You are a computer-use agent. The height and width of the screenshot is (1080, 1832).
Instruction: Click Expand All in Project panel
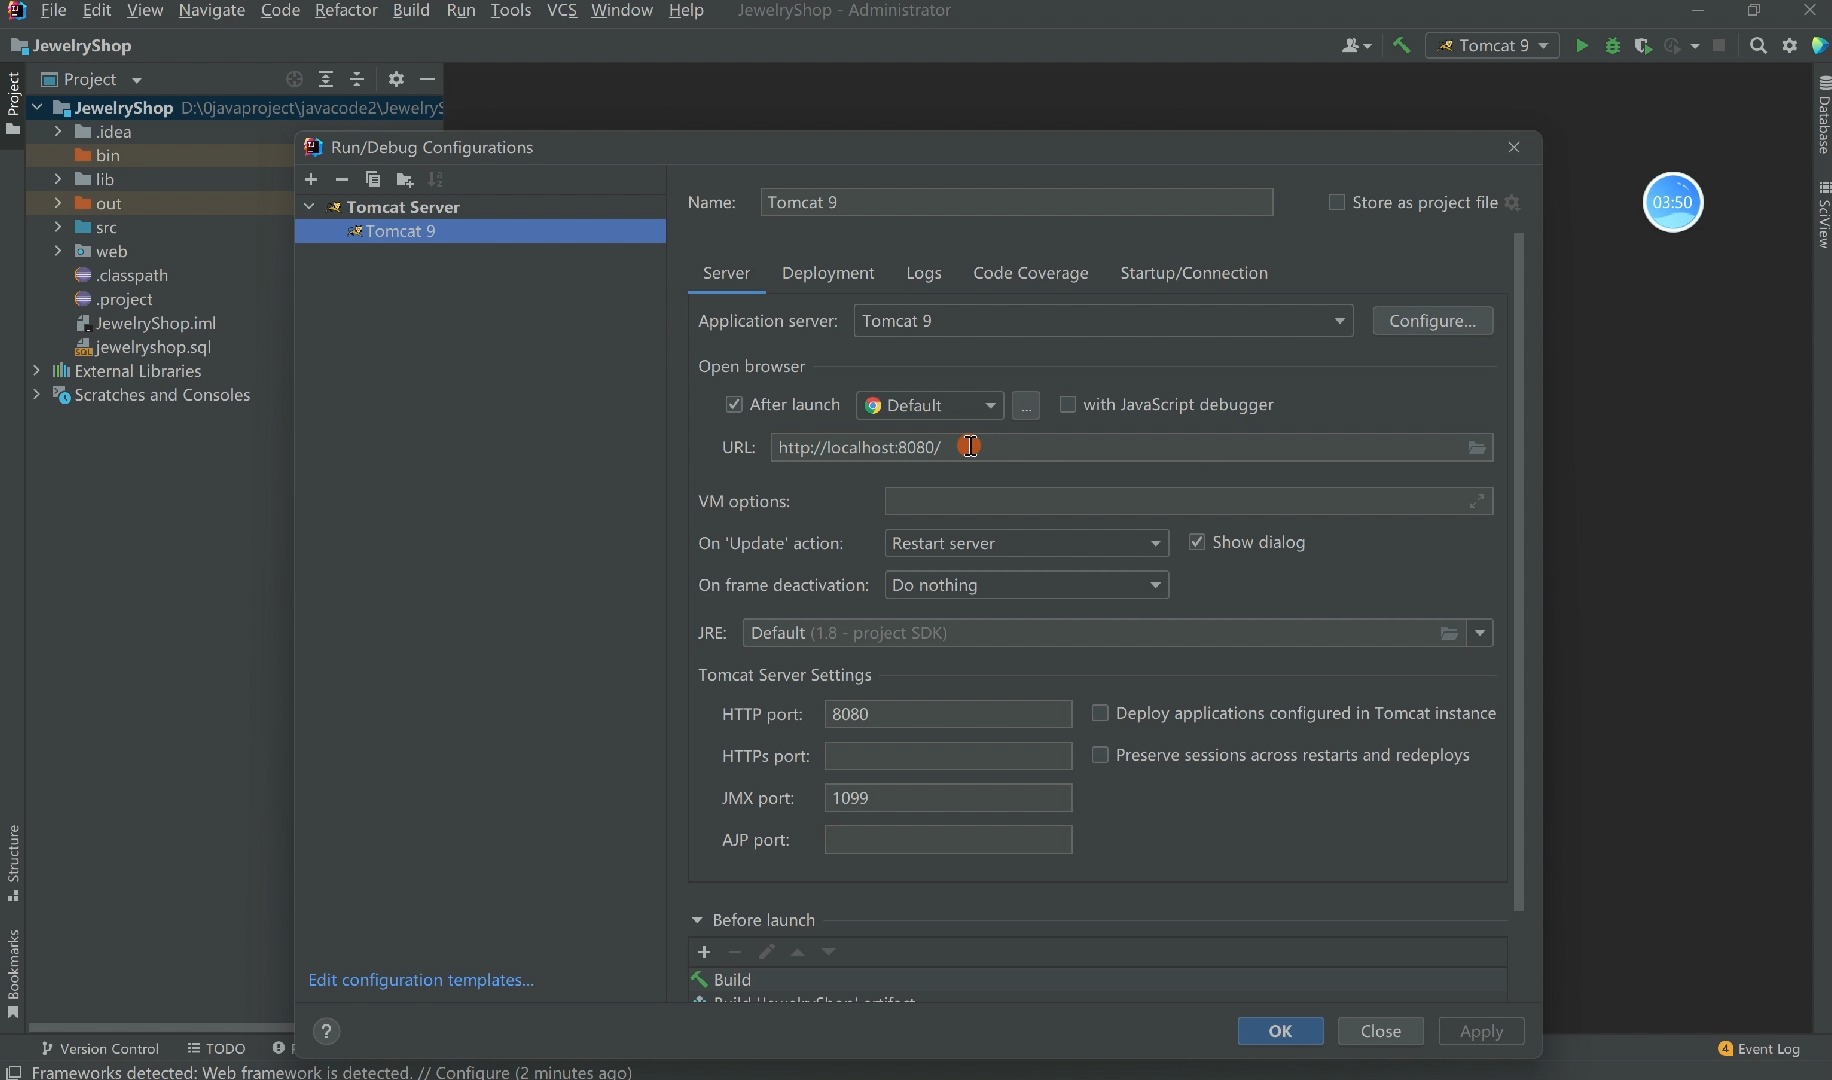[326, 79]
